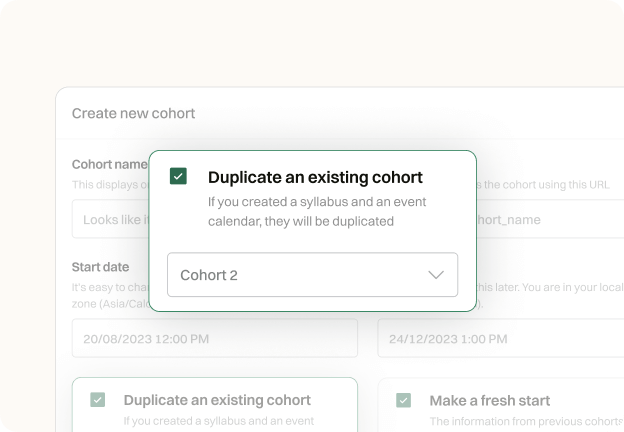This screenshot has width=624, height=432.
Task: Click the Create new cohort heading
Action: (x=133, y=113)
